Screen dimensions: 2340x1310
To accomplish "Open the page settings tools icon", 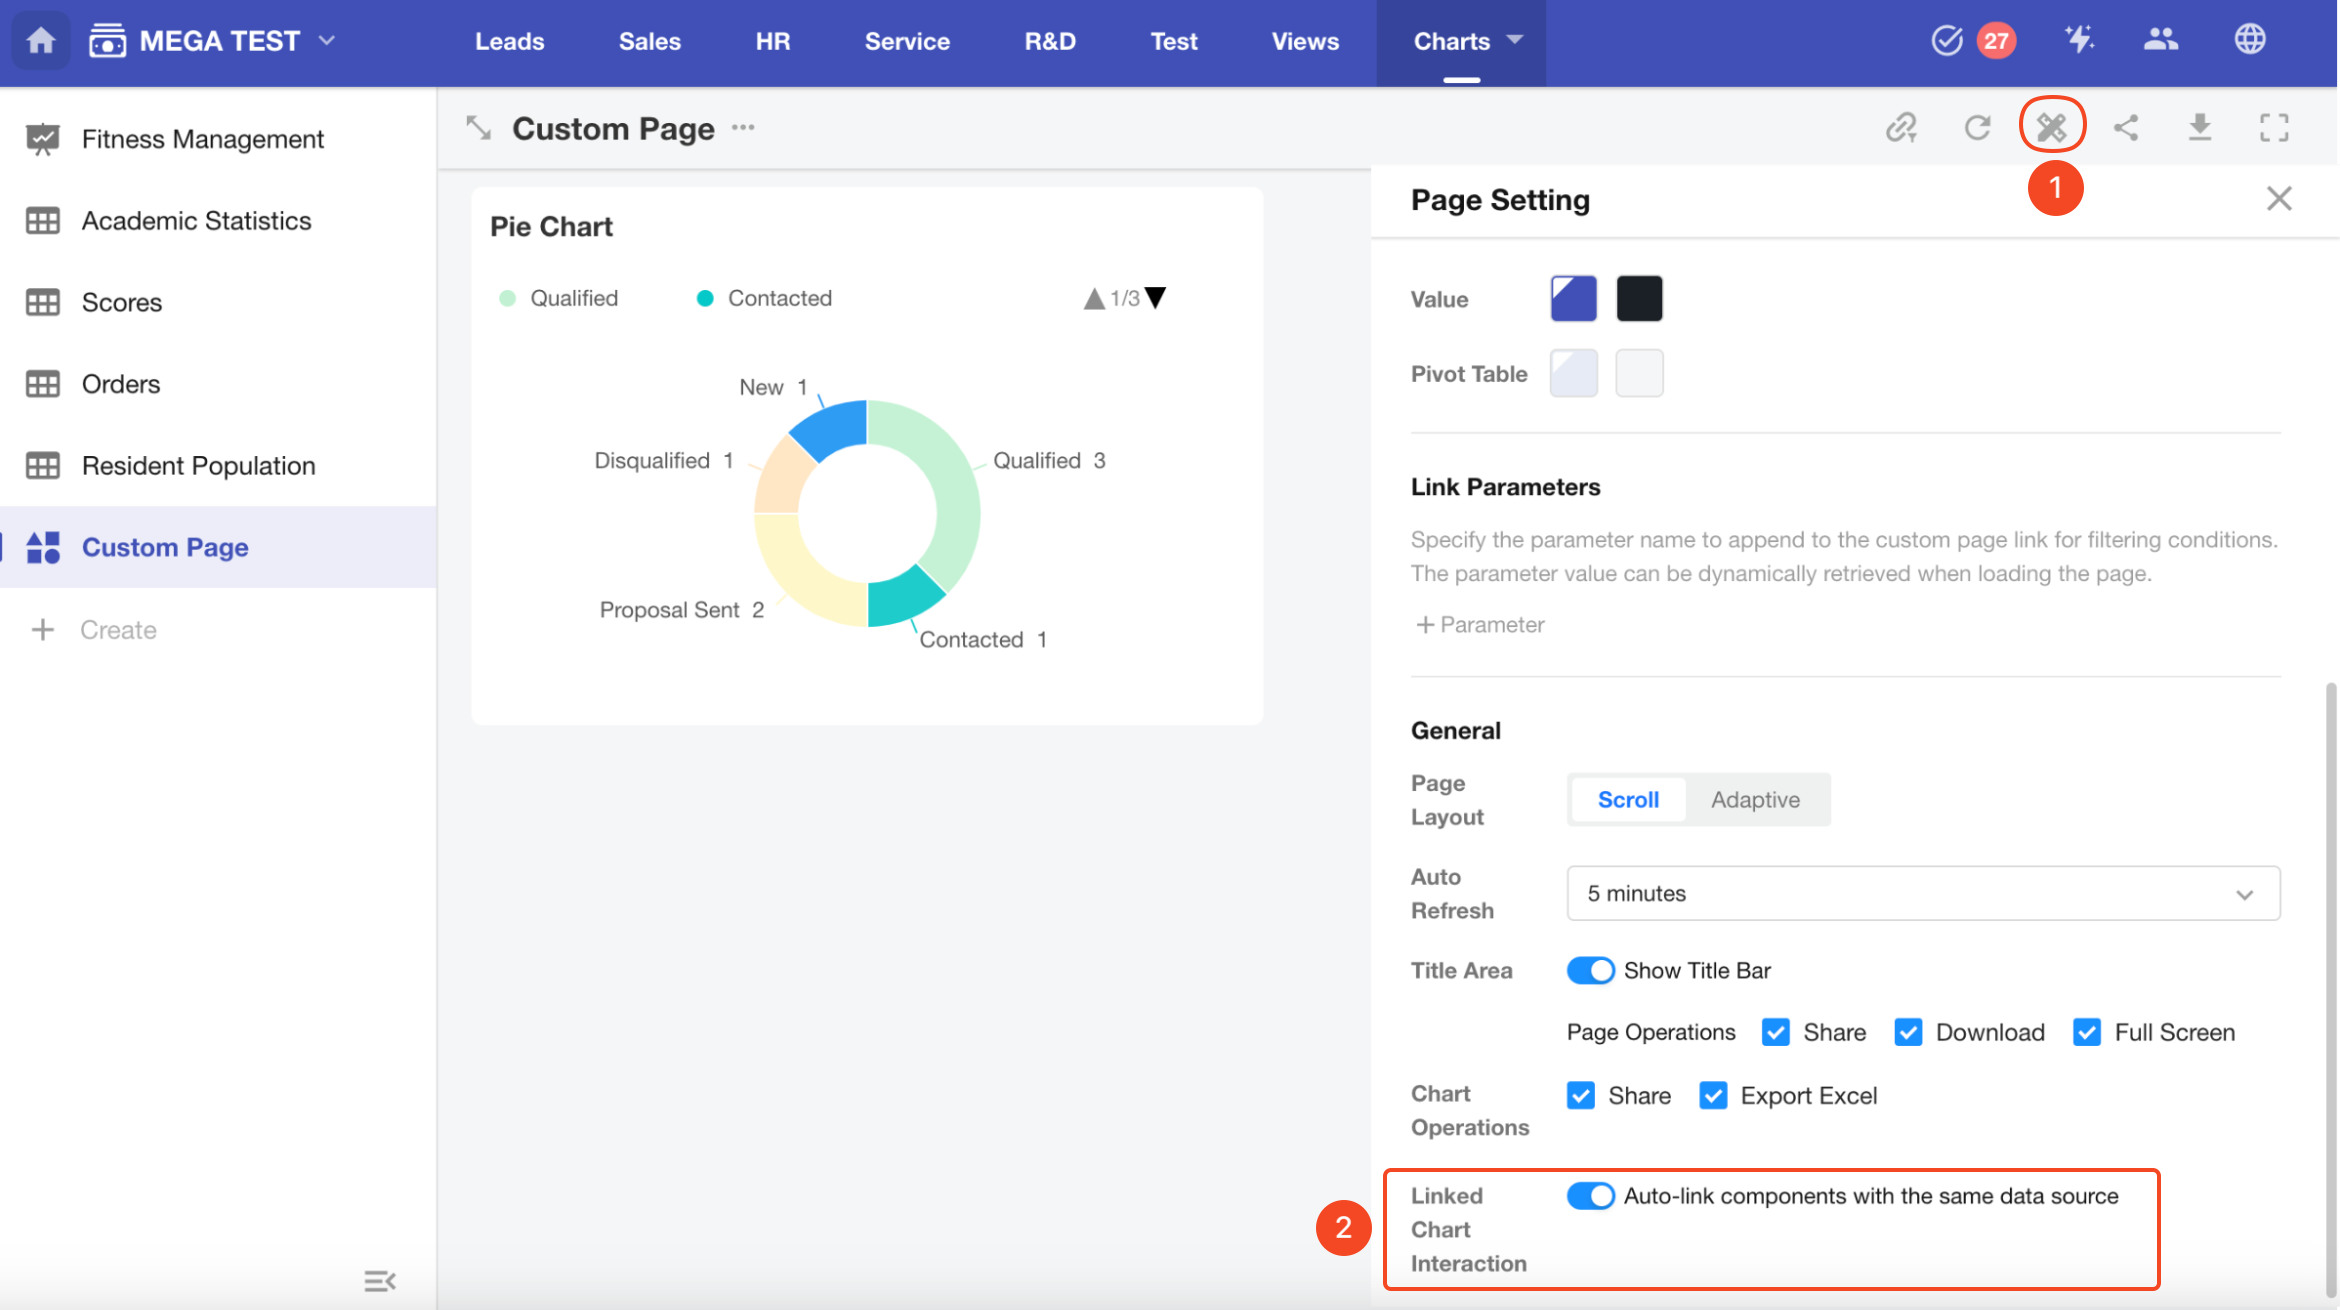I will [x=2051, y=127].
